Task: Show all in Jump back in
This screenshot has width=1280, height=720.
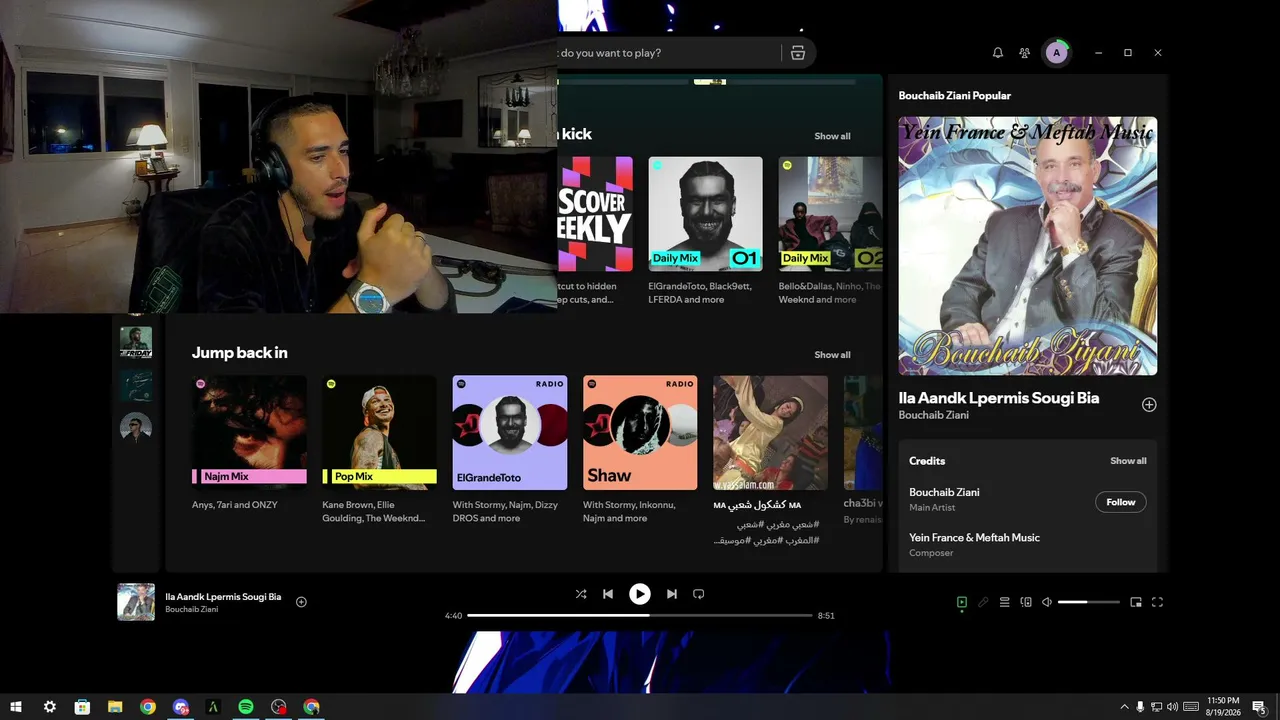Action: [832, 355]
